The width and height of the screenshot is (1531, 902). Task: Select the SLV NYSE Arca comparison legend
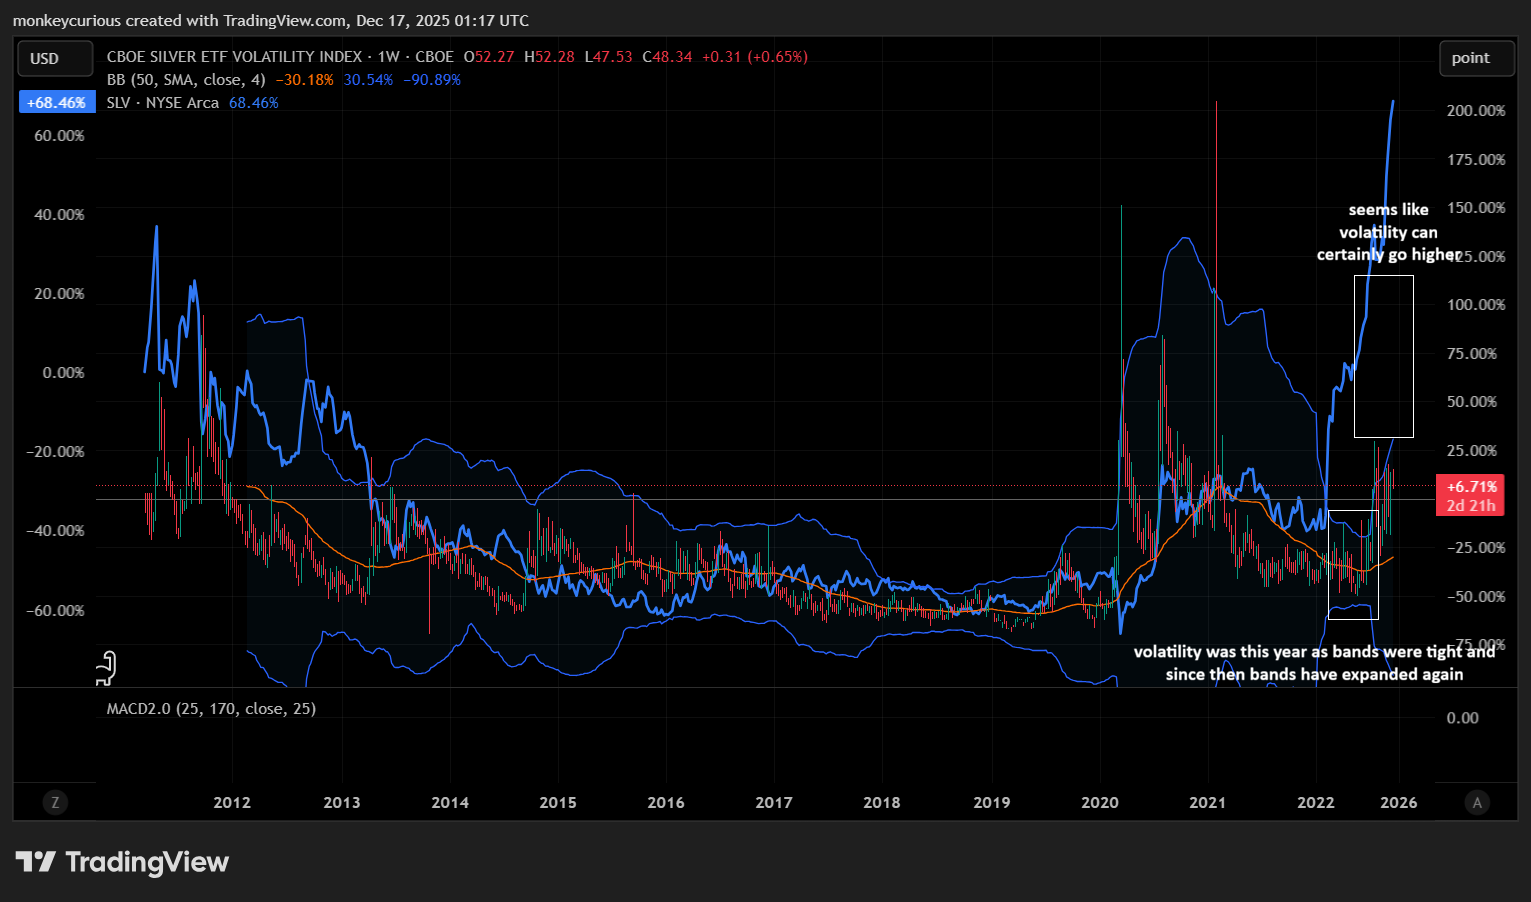(163, 103)
